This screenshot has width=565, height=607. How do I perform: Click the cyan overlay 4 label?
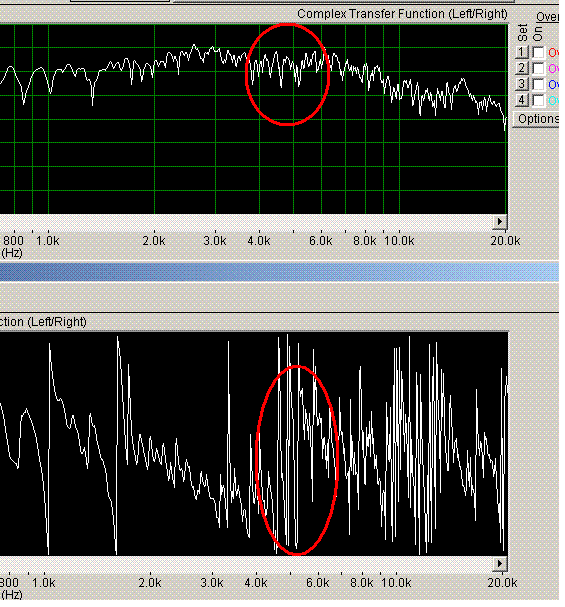point(553,101)
